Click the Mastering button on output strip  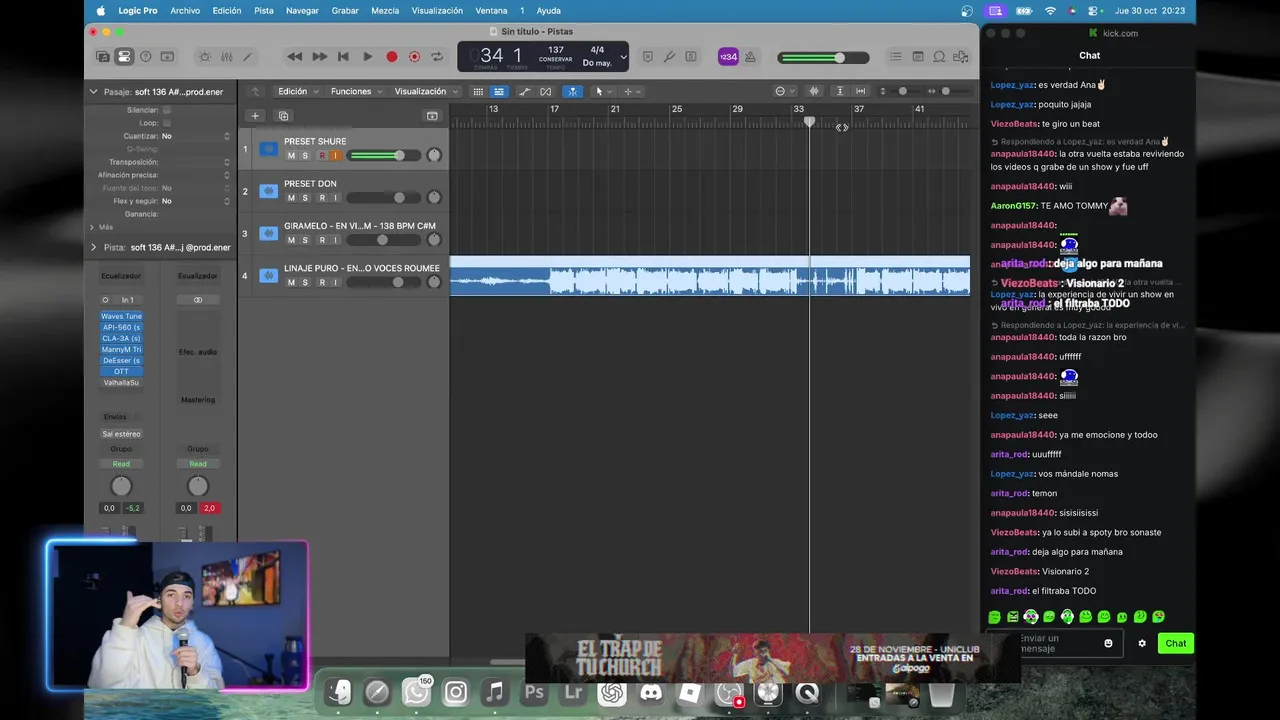pyautogui.click(x=198, y=400)
